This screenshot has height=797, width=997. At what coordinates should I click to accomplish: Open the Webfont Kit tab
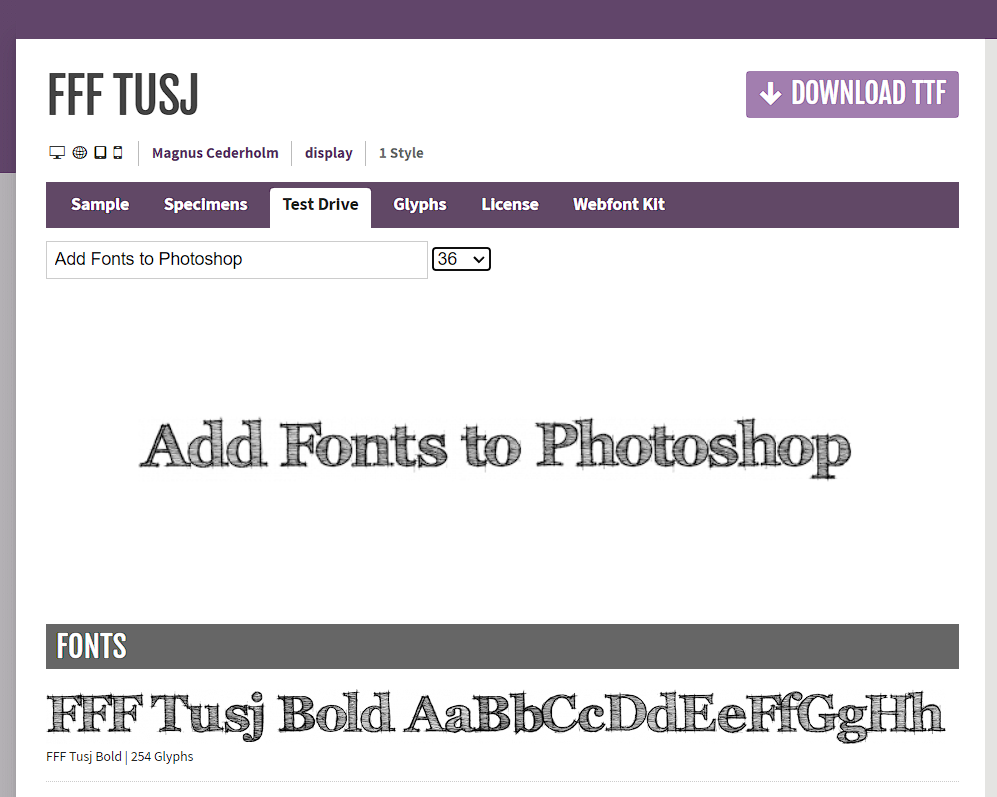(x=619, y=204)
